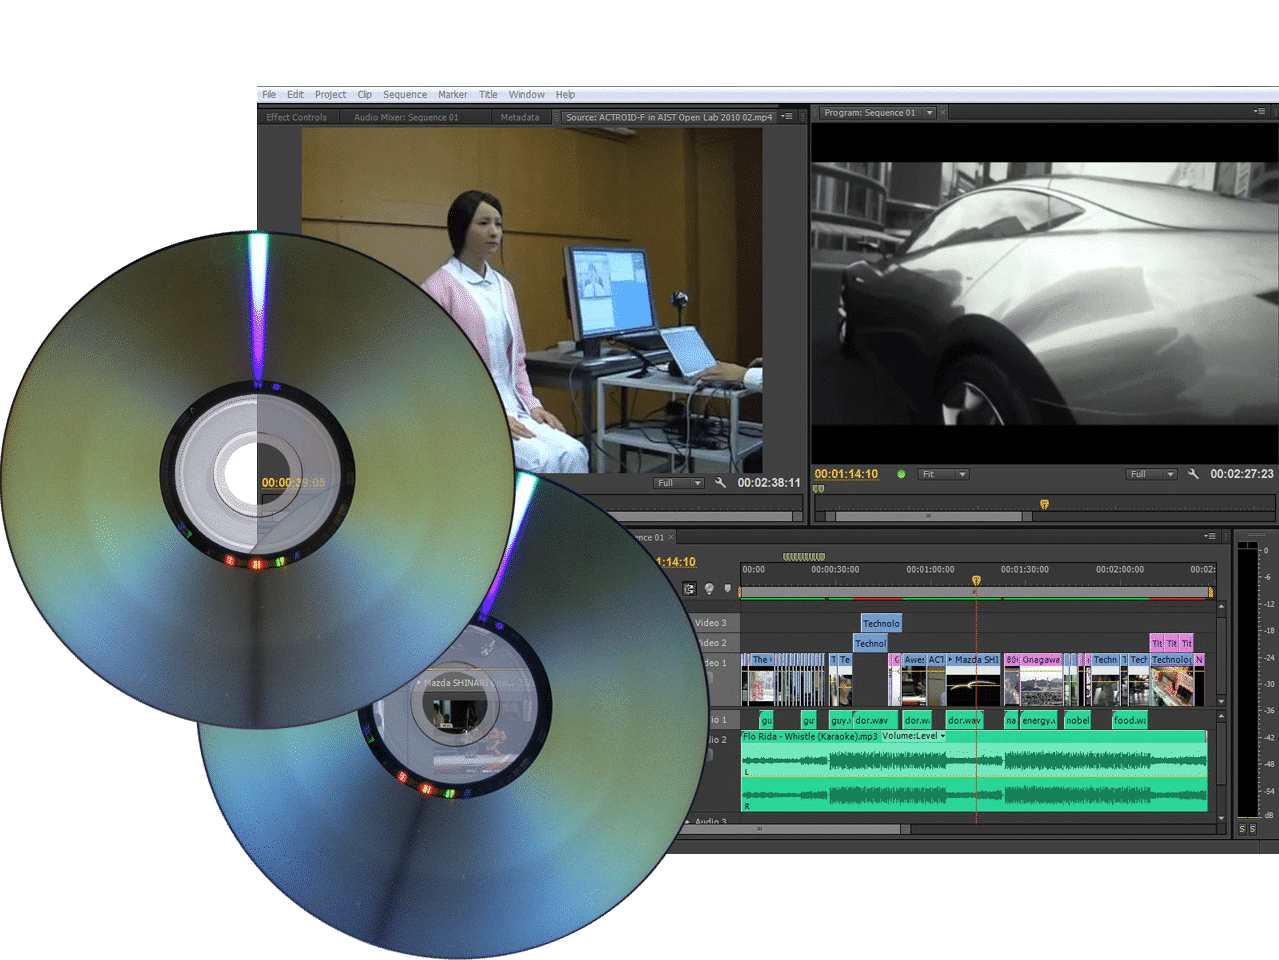Open the File menu
Image resolution: width=1279 pixels, height=960 pixels.
click(269, 95)
